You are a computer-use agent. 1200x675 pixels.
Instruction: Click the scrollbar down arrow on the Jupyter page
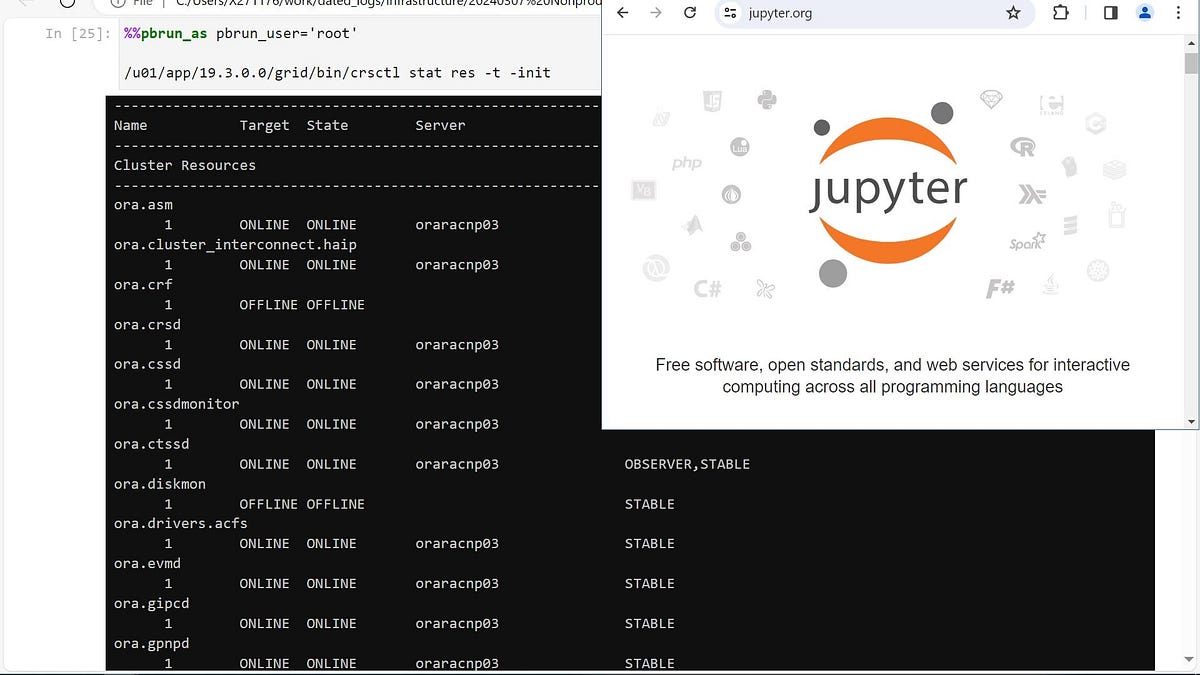click(1191, 420)
